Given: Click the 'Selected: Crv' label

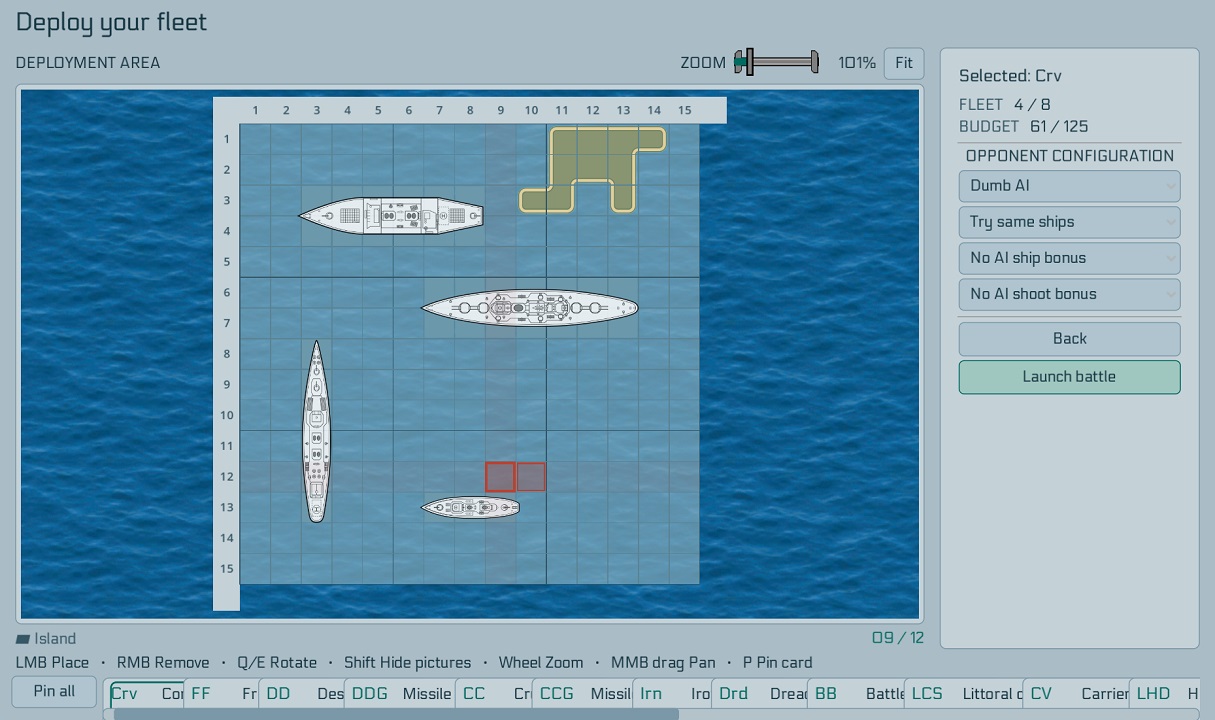Looking at the screenshot, I should coord(1010,76).
